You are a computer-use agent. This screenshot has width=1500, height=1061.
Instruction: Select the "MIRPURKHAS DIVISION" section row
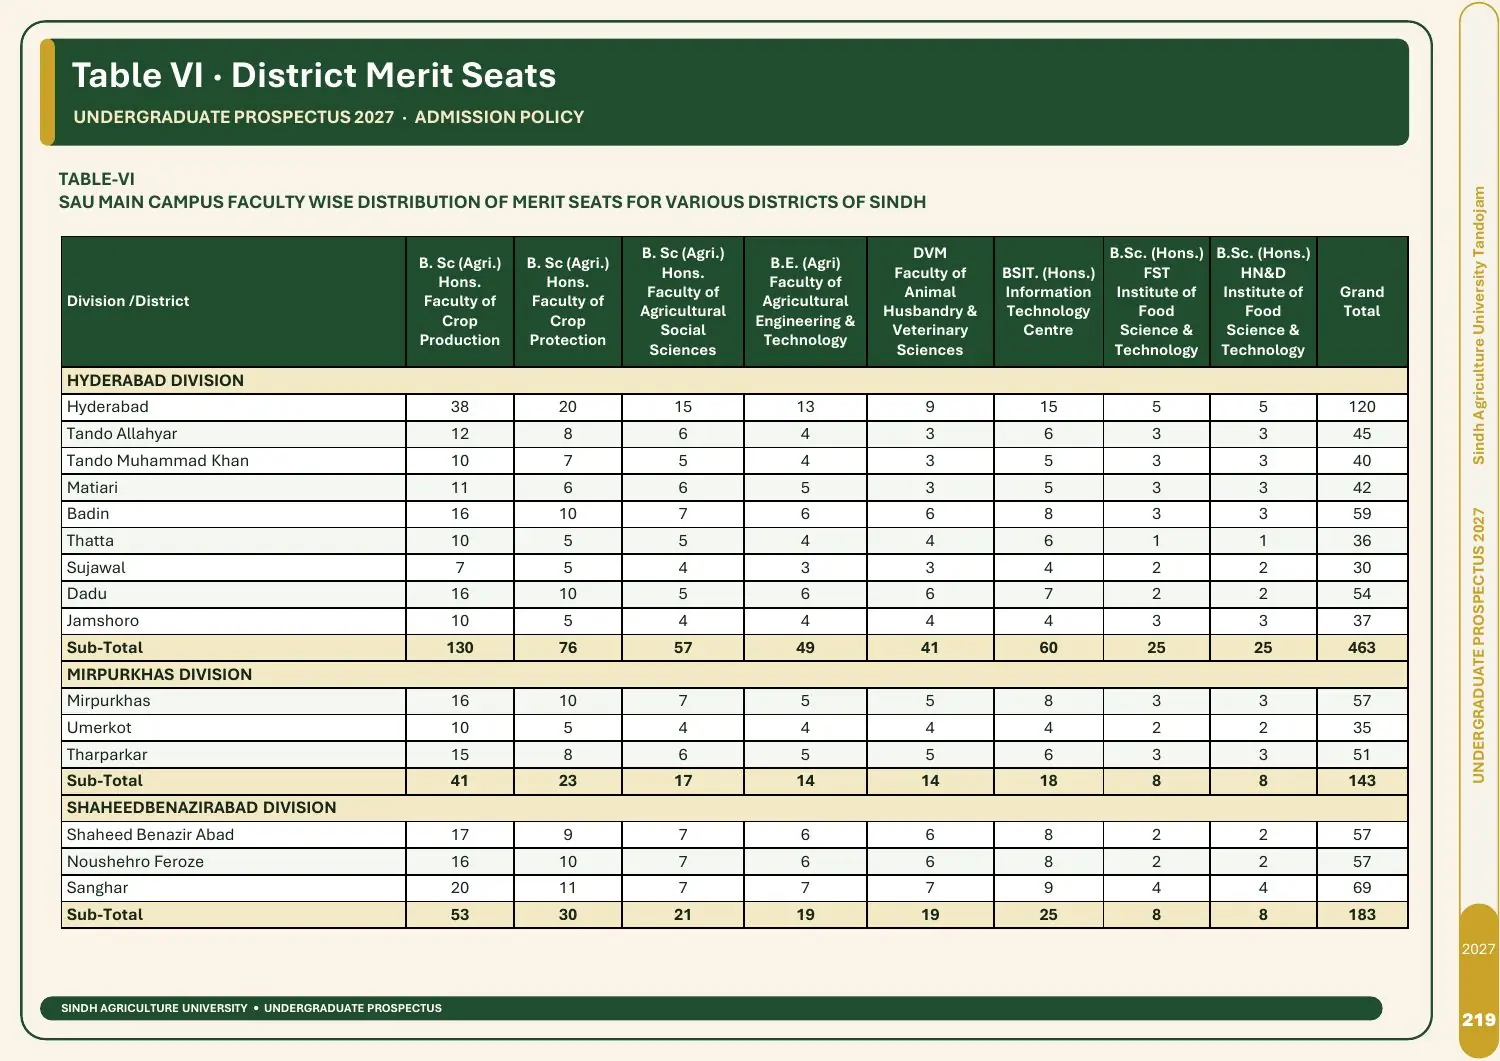click(x=734, y=674)
